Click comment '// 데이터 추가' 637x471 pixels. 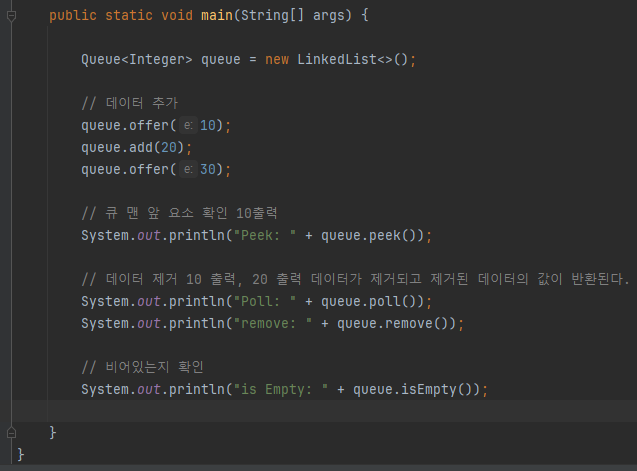point(130,103)
